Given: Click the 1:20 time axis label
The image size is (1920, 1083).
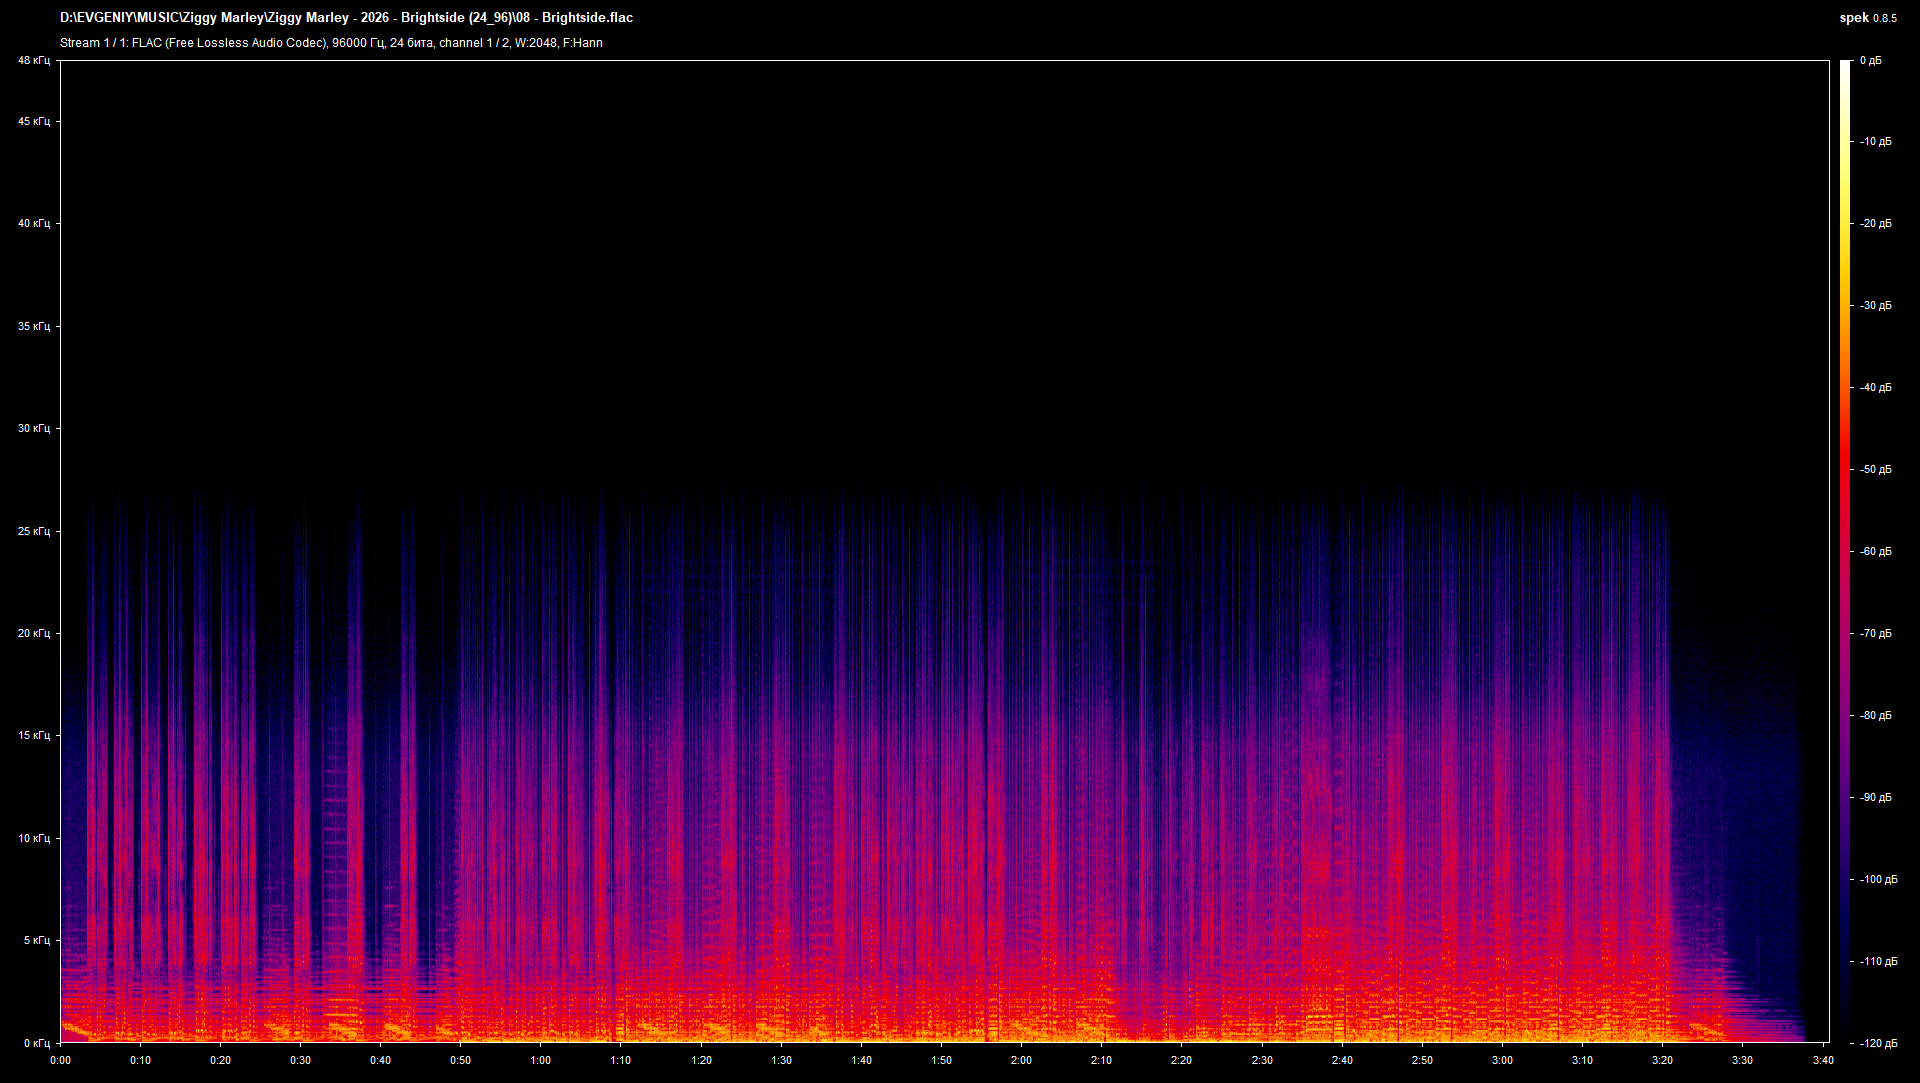Looking at the screenshot, I should [x=701, y=1061].
